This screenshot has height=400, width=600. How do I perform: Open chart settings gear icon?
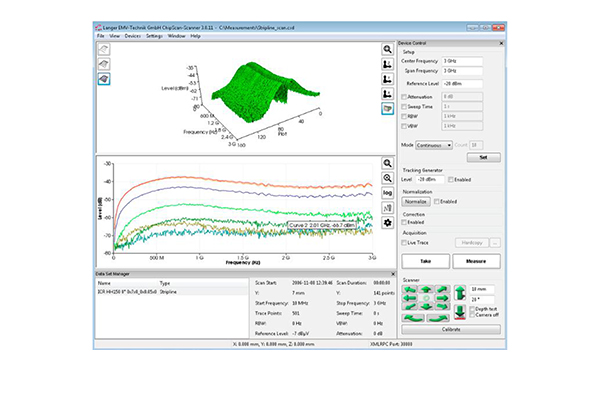pos(387,223)
